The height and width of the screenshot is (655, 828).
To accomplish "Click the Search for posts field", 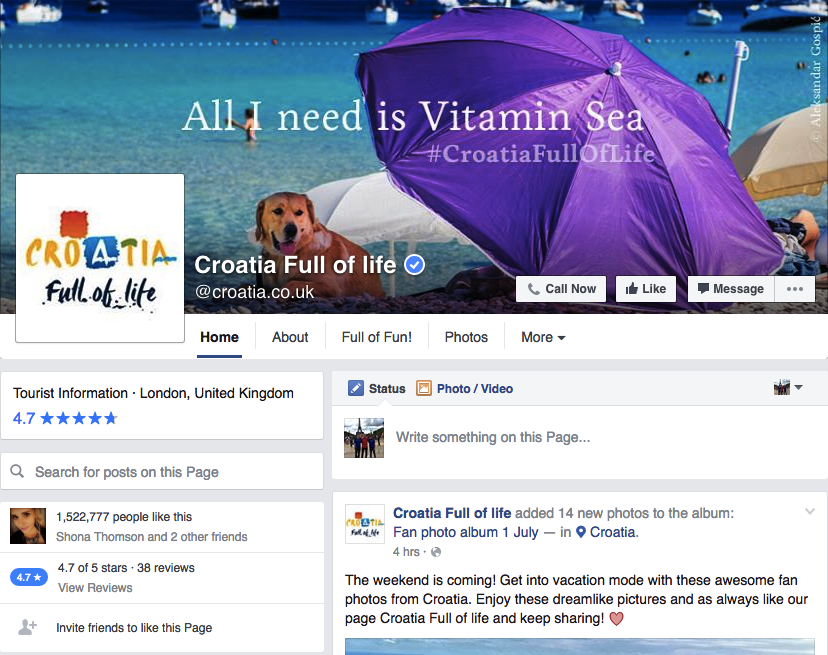I will pos(162,471).
